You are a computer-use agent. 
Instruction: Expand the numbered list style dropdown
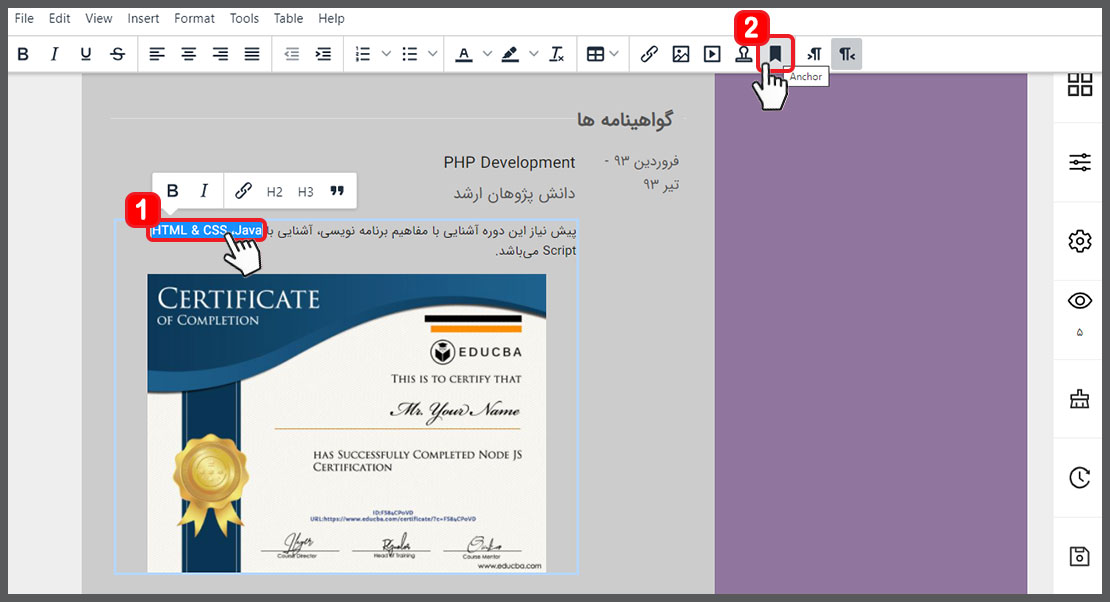386,54
